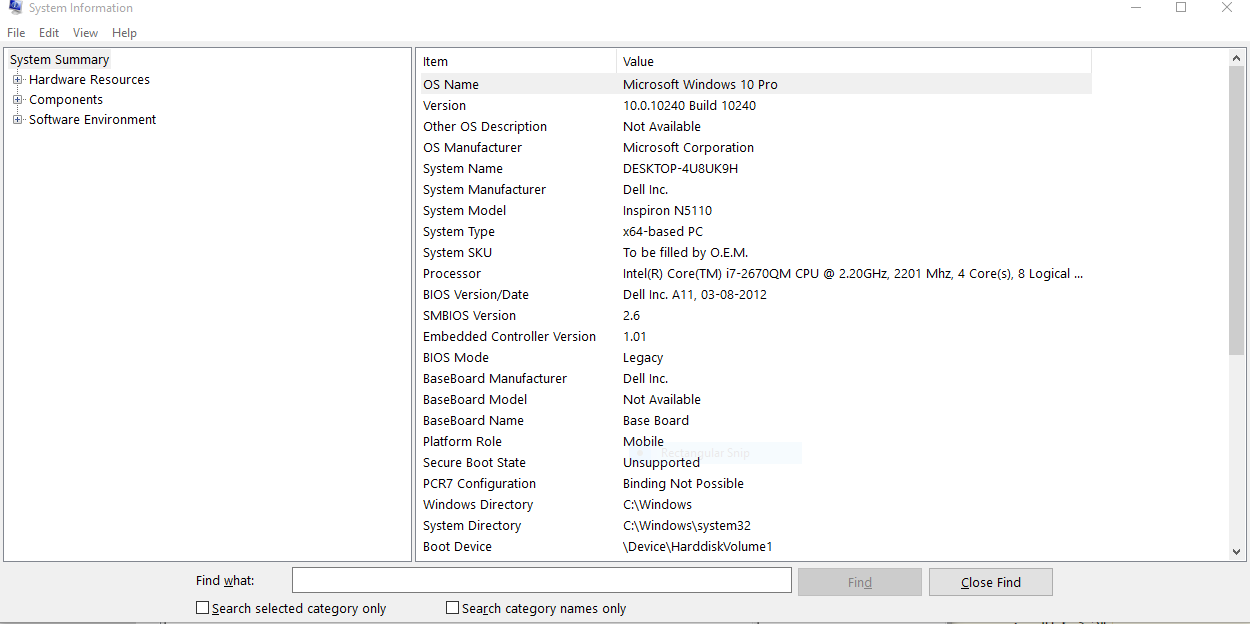Open the Edit menu
Viewport: 1250px width, 624px height.
[x=49, y=33]
